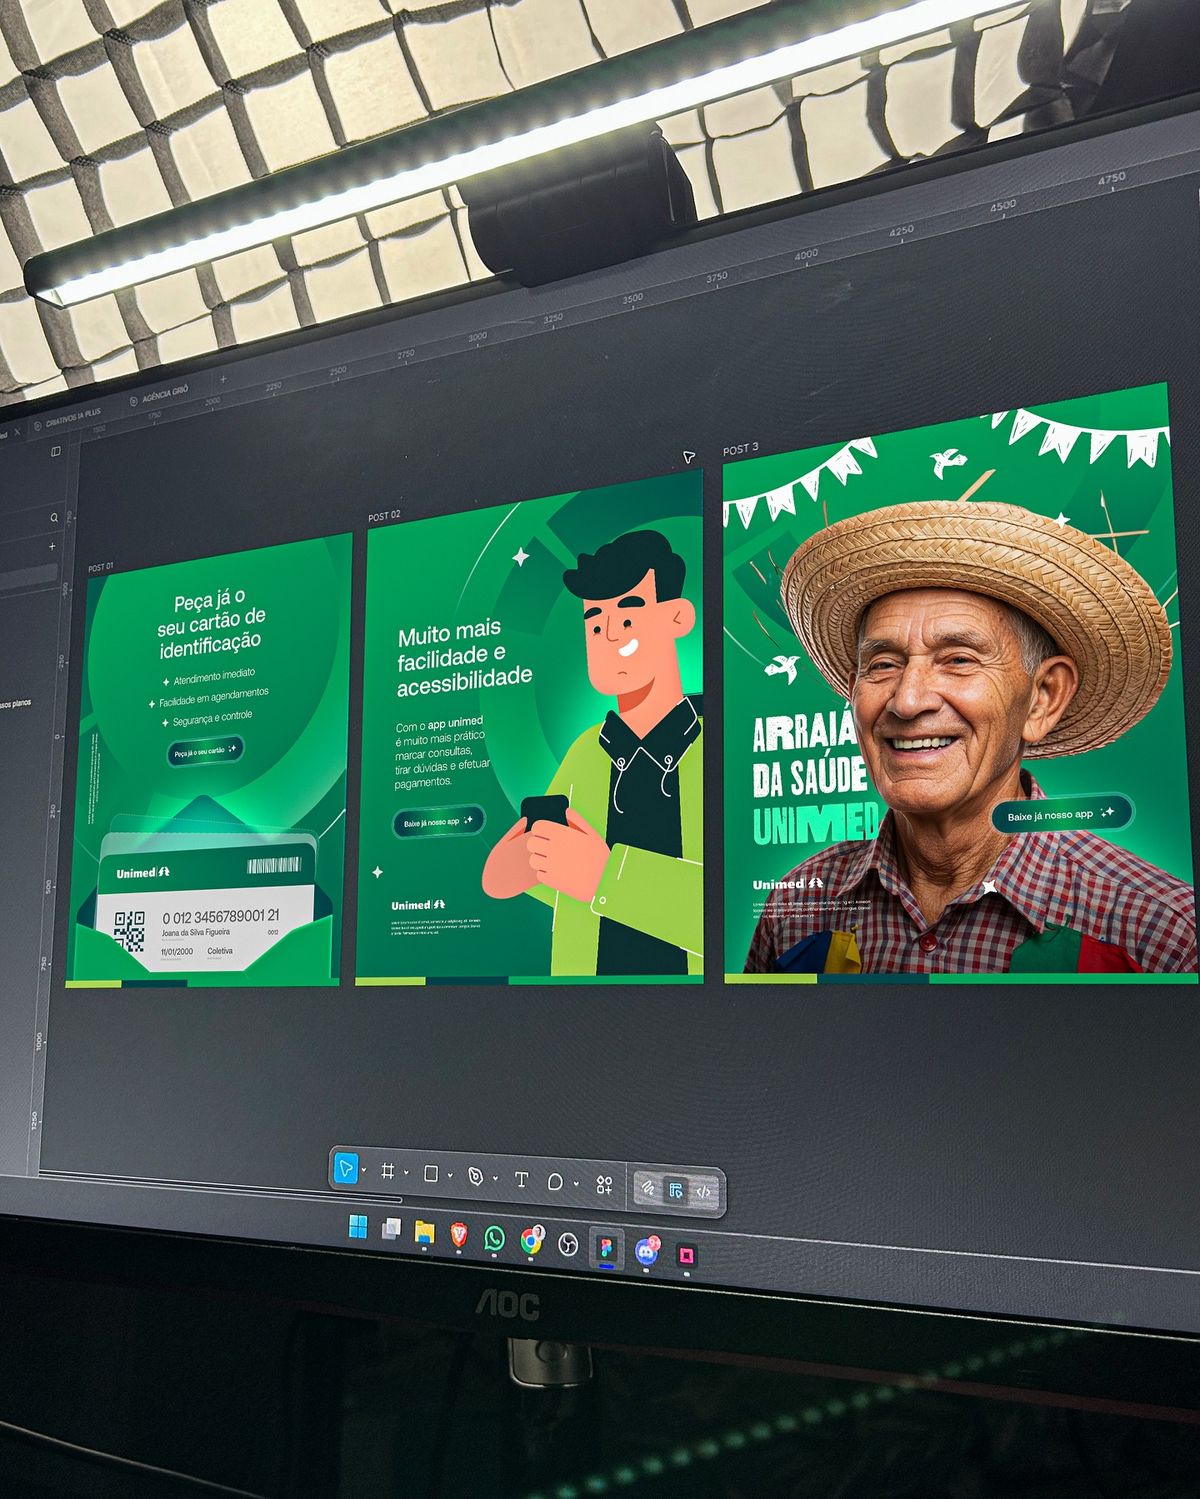Open the Windows Start menu
This screenshot has width=1200, height=1499.
(357, 1226)
